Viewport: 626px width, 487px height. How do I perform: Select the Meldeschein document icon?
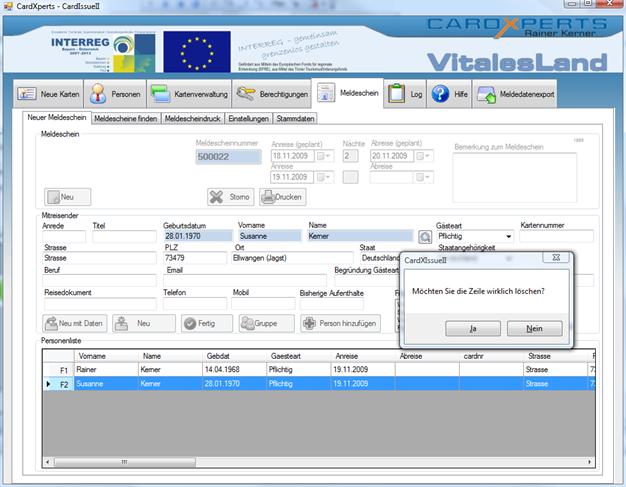[326, 93]
